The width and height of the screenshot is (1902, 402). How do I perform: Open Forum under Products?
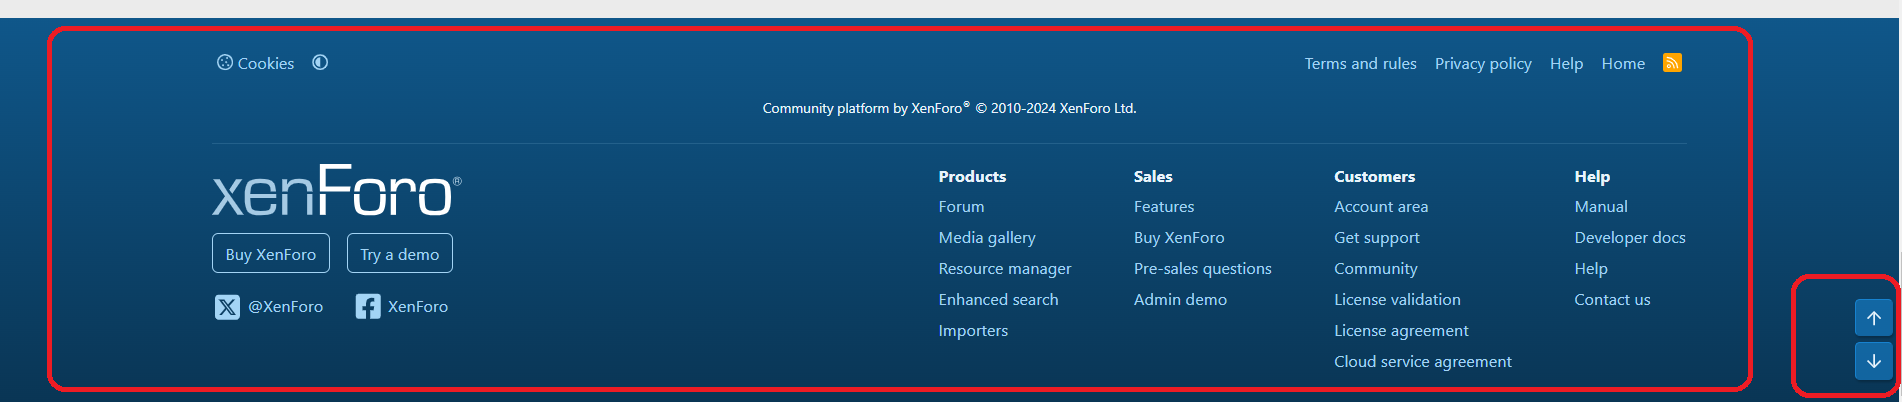coord(961,206)
